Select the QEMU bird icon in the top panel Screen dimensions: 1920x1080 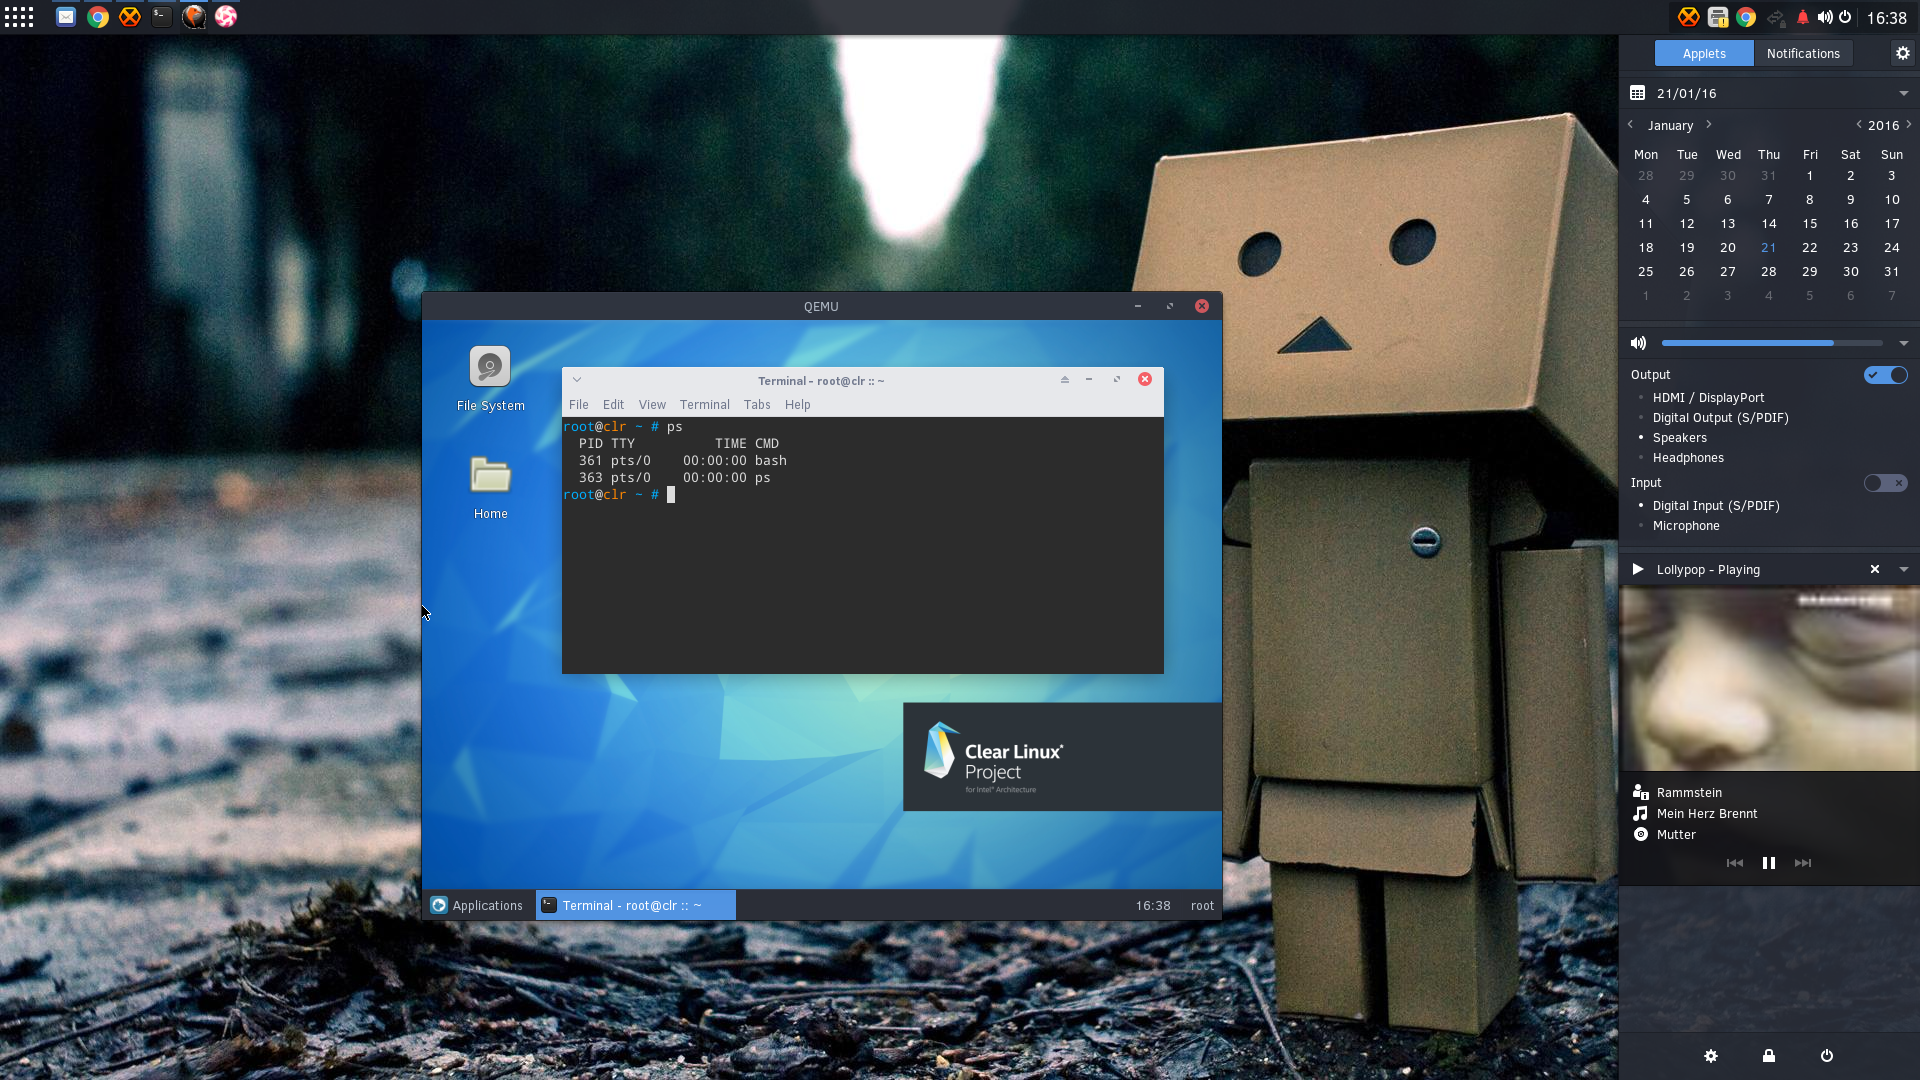coord(194,17)
